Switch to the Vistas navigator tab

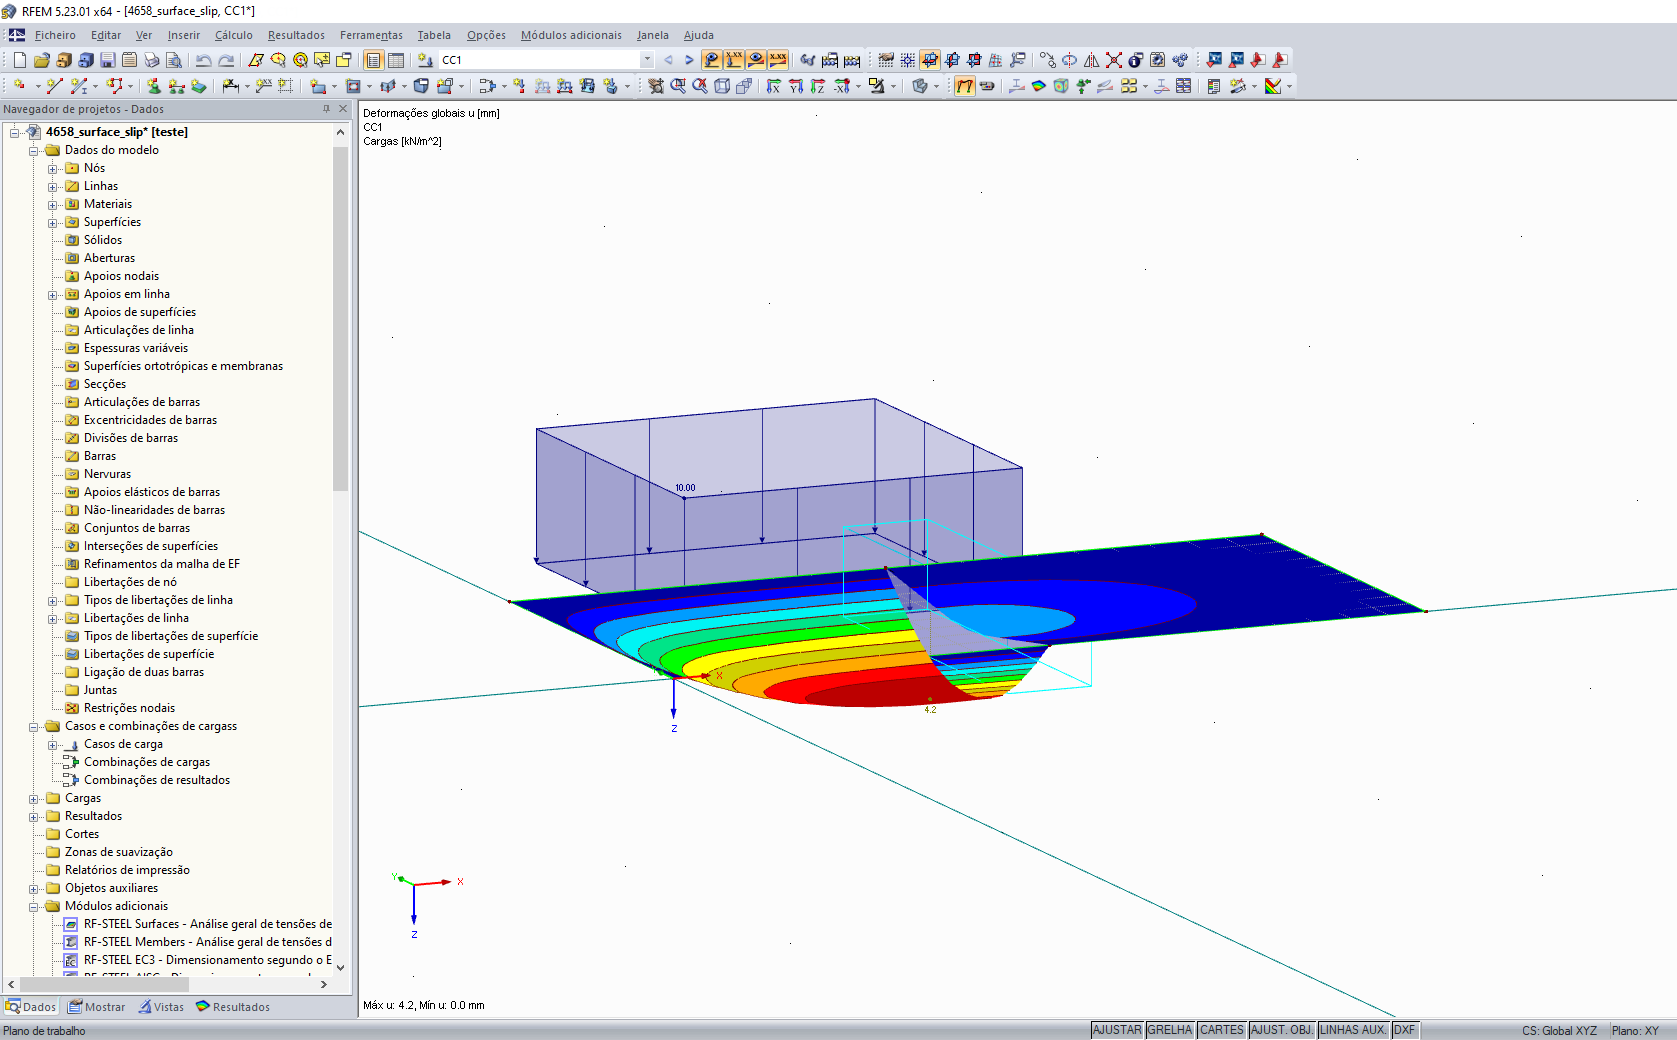[162, 1007]
